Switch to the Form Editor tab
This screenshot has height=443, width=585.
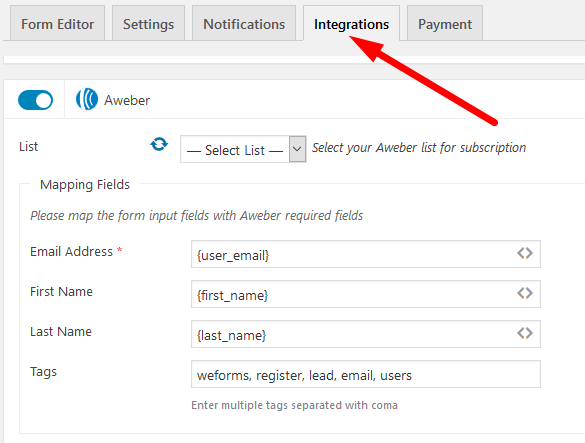[57, 23]
